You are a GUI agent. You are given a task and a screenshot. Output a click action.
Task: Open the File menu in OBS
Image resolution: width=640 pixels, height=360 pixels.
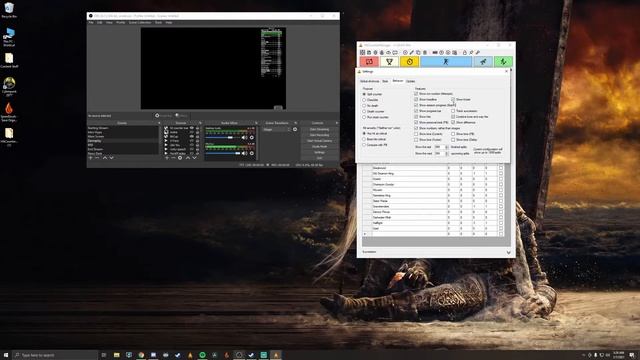pyautogui.click(x=91, y=22)
